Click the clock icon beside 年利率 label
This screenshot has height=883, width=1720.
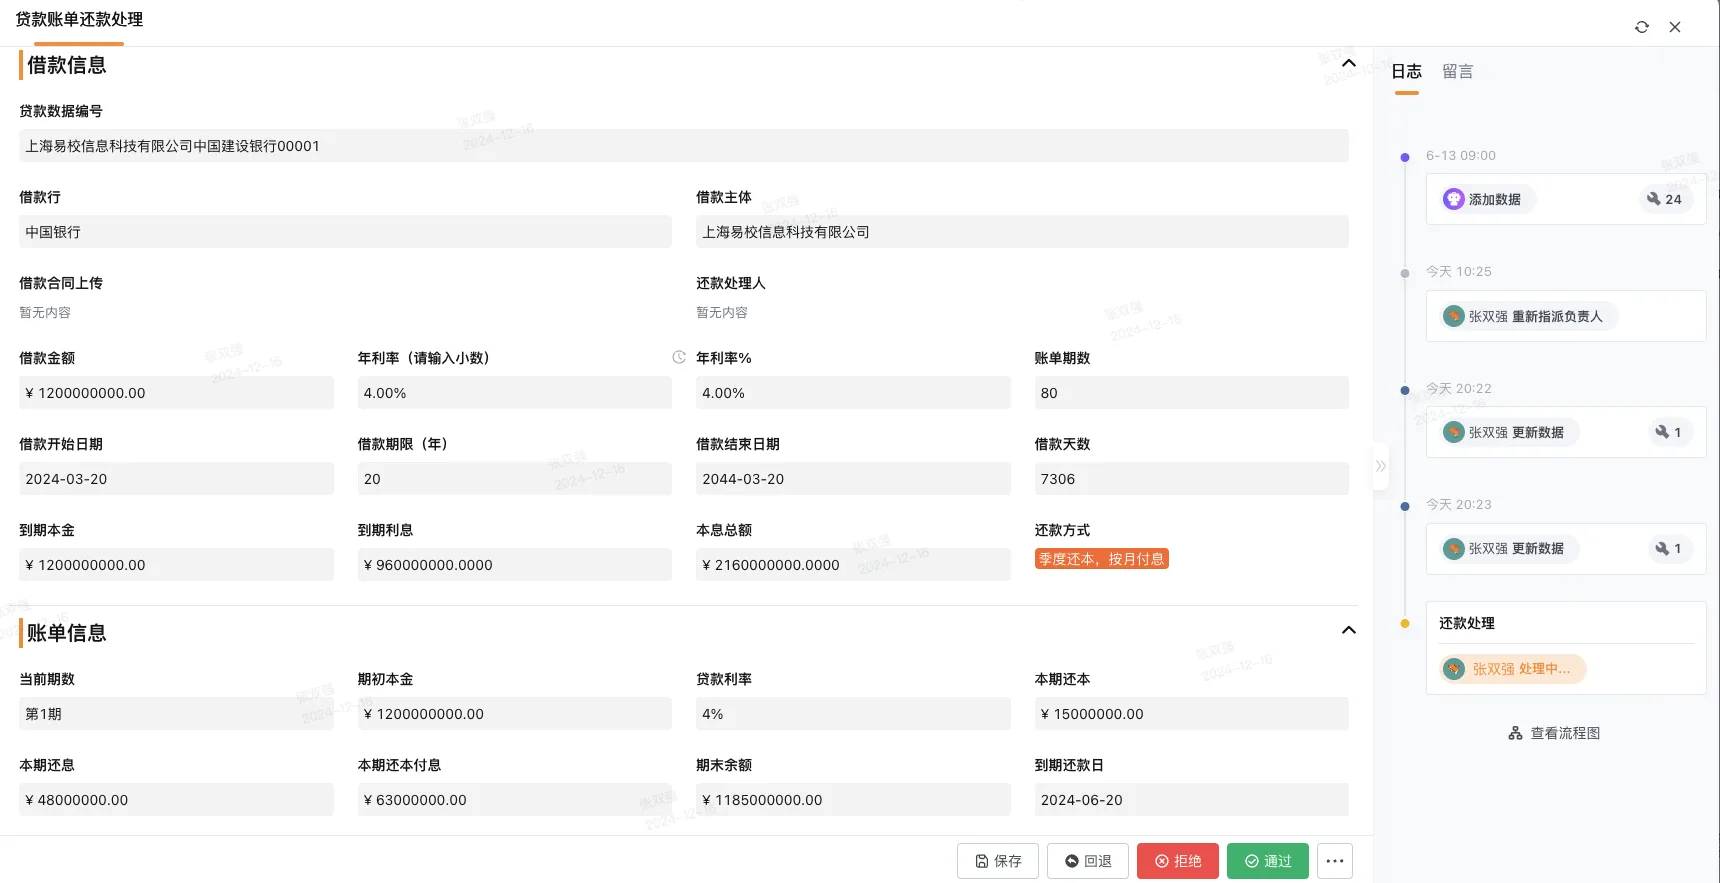(679, 357)
